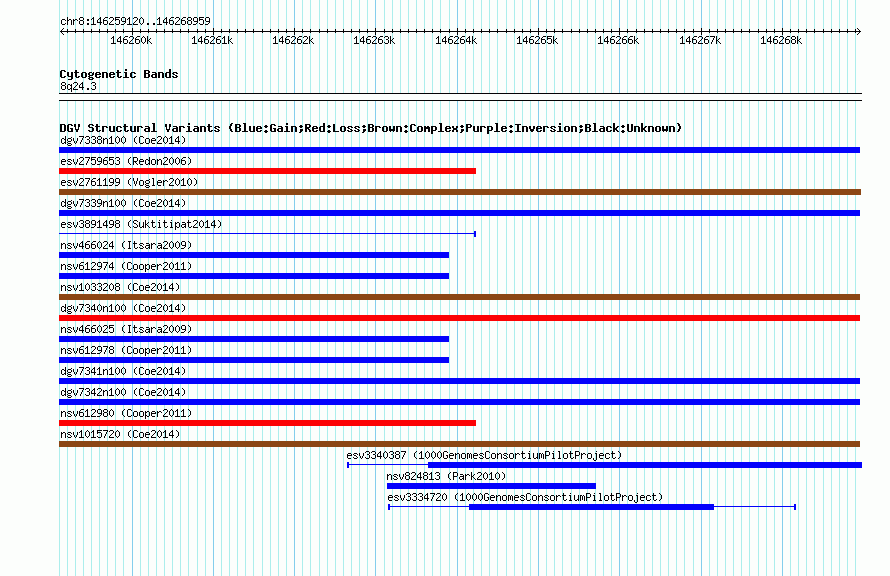Open the dgv7339n100 (Coe2014) variant bar
890x576 pixels.
pyautogui.click(x=459, y=213)
